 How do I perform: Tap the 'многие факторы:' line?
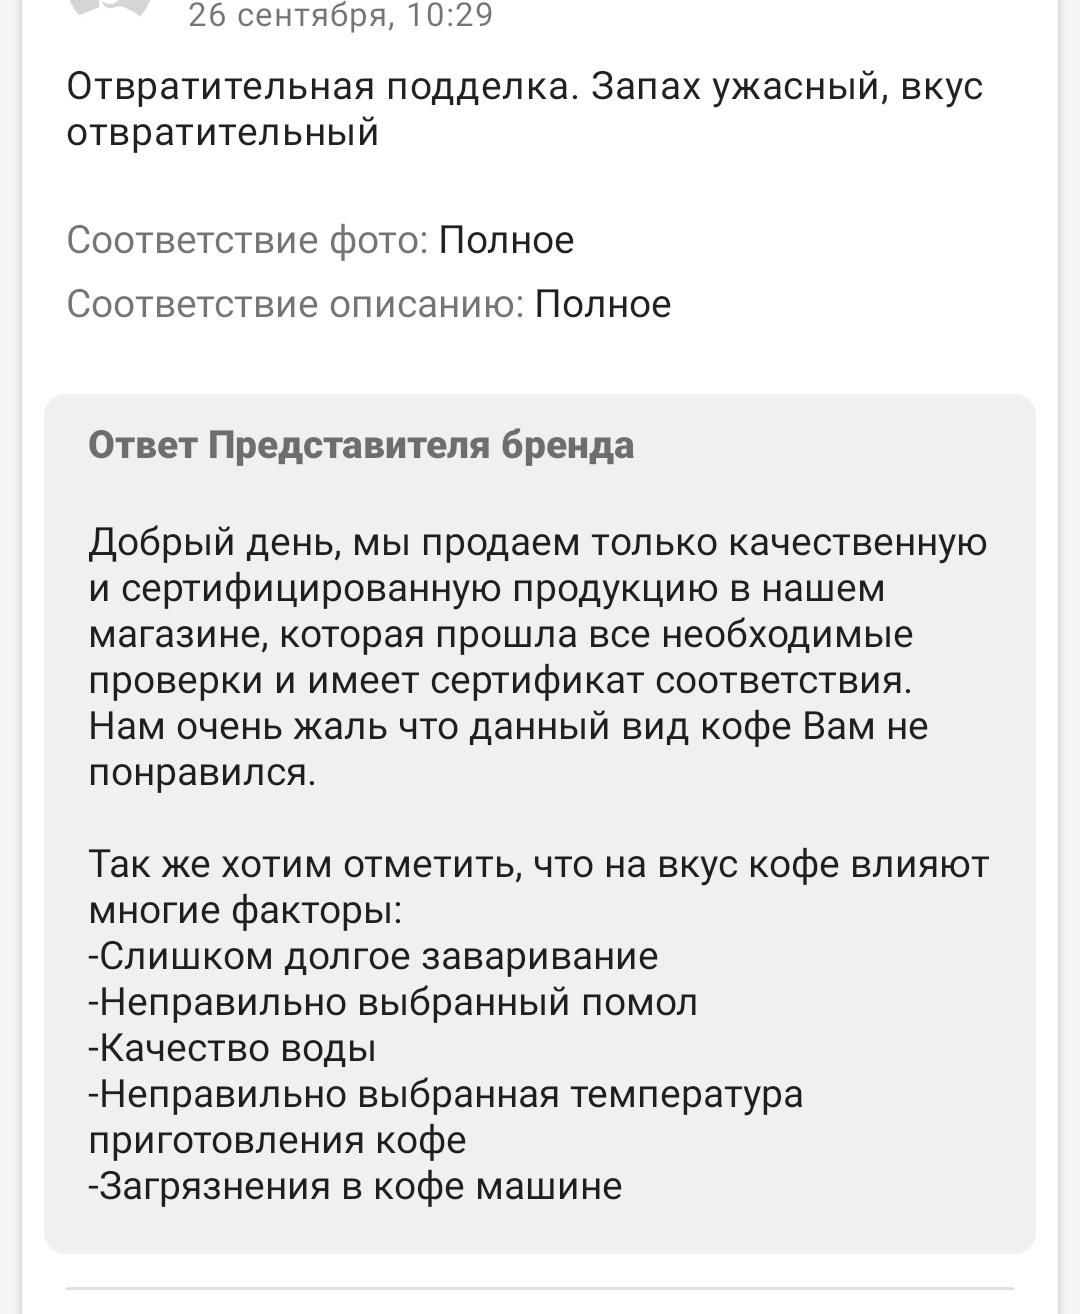pyautogui.click(x=246, y=910)
